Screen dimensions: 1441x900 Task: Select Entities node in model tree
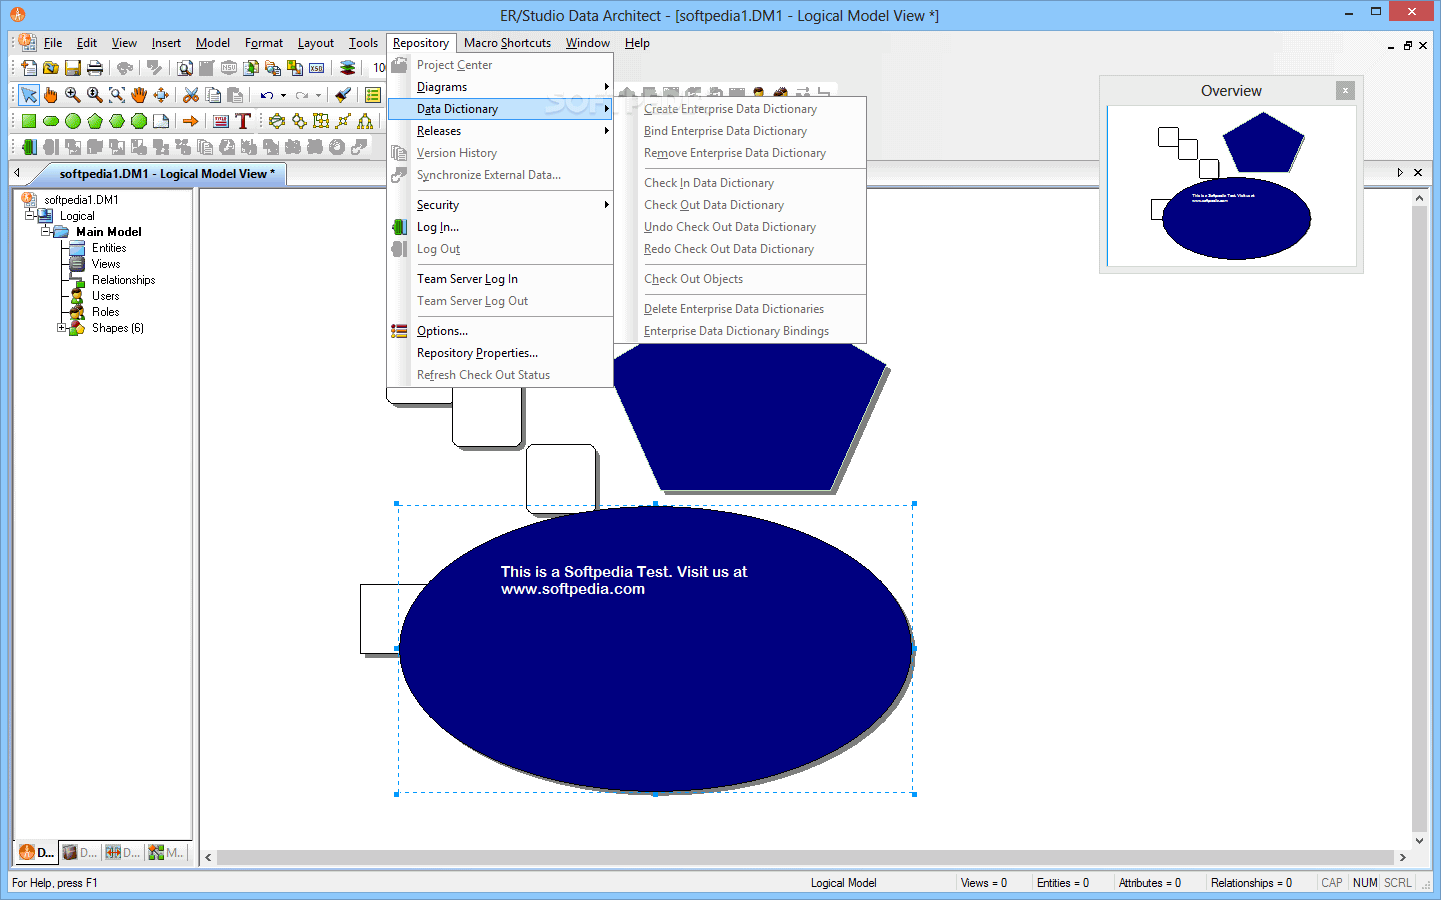pyautogui.click(x=109, y=247)
